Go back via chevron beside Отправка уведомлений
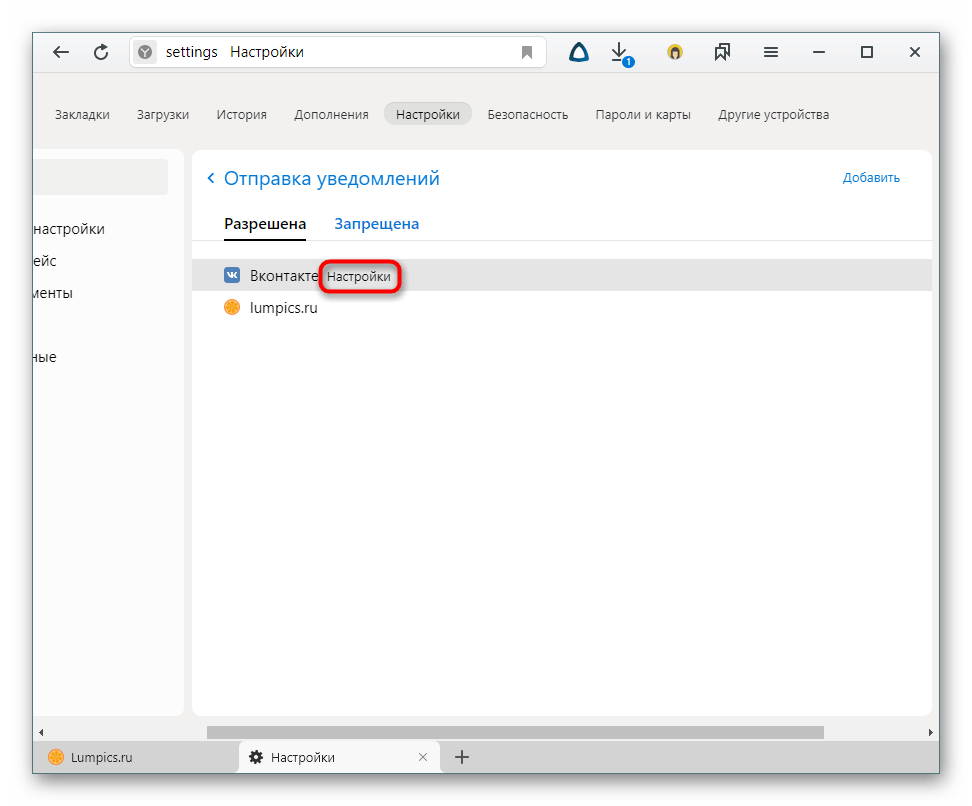972x806 pixels. point(211,179)
